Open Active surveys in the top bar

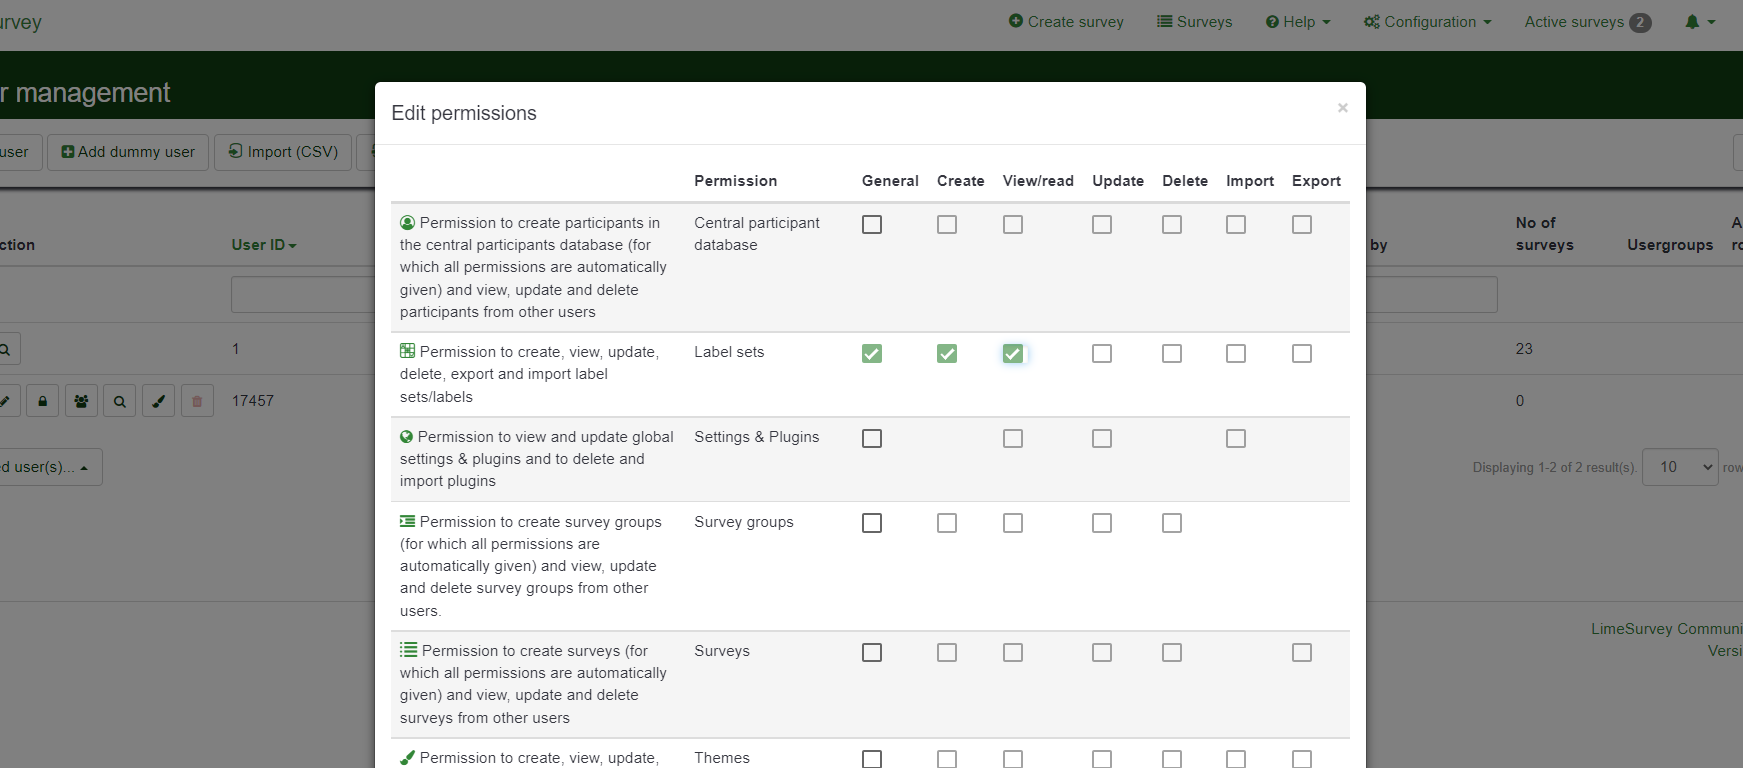1587,22
